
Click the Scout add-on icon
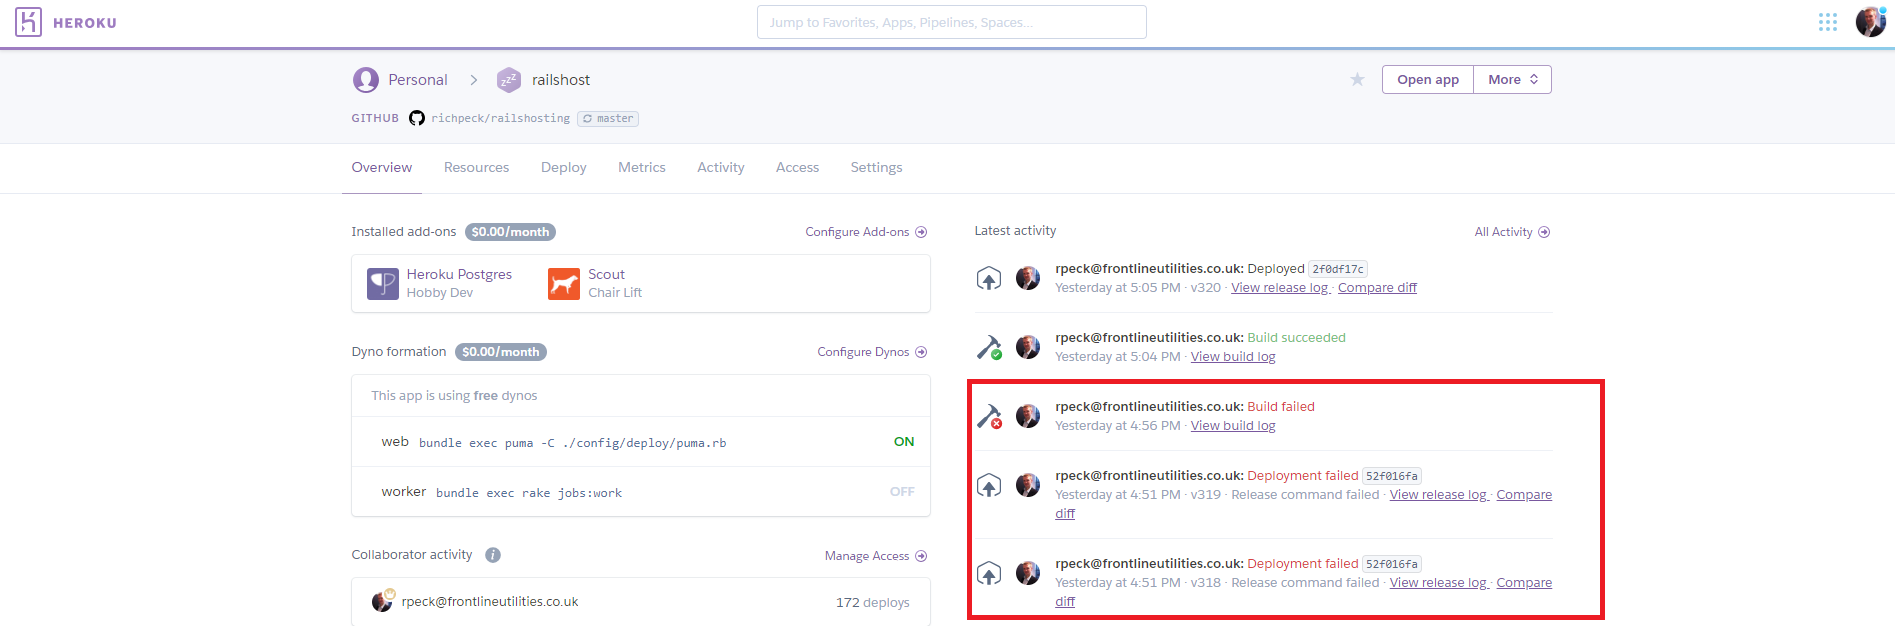pos(564,284)
